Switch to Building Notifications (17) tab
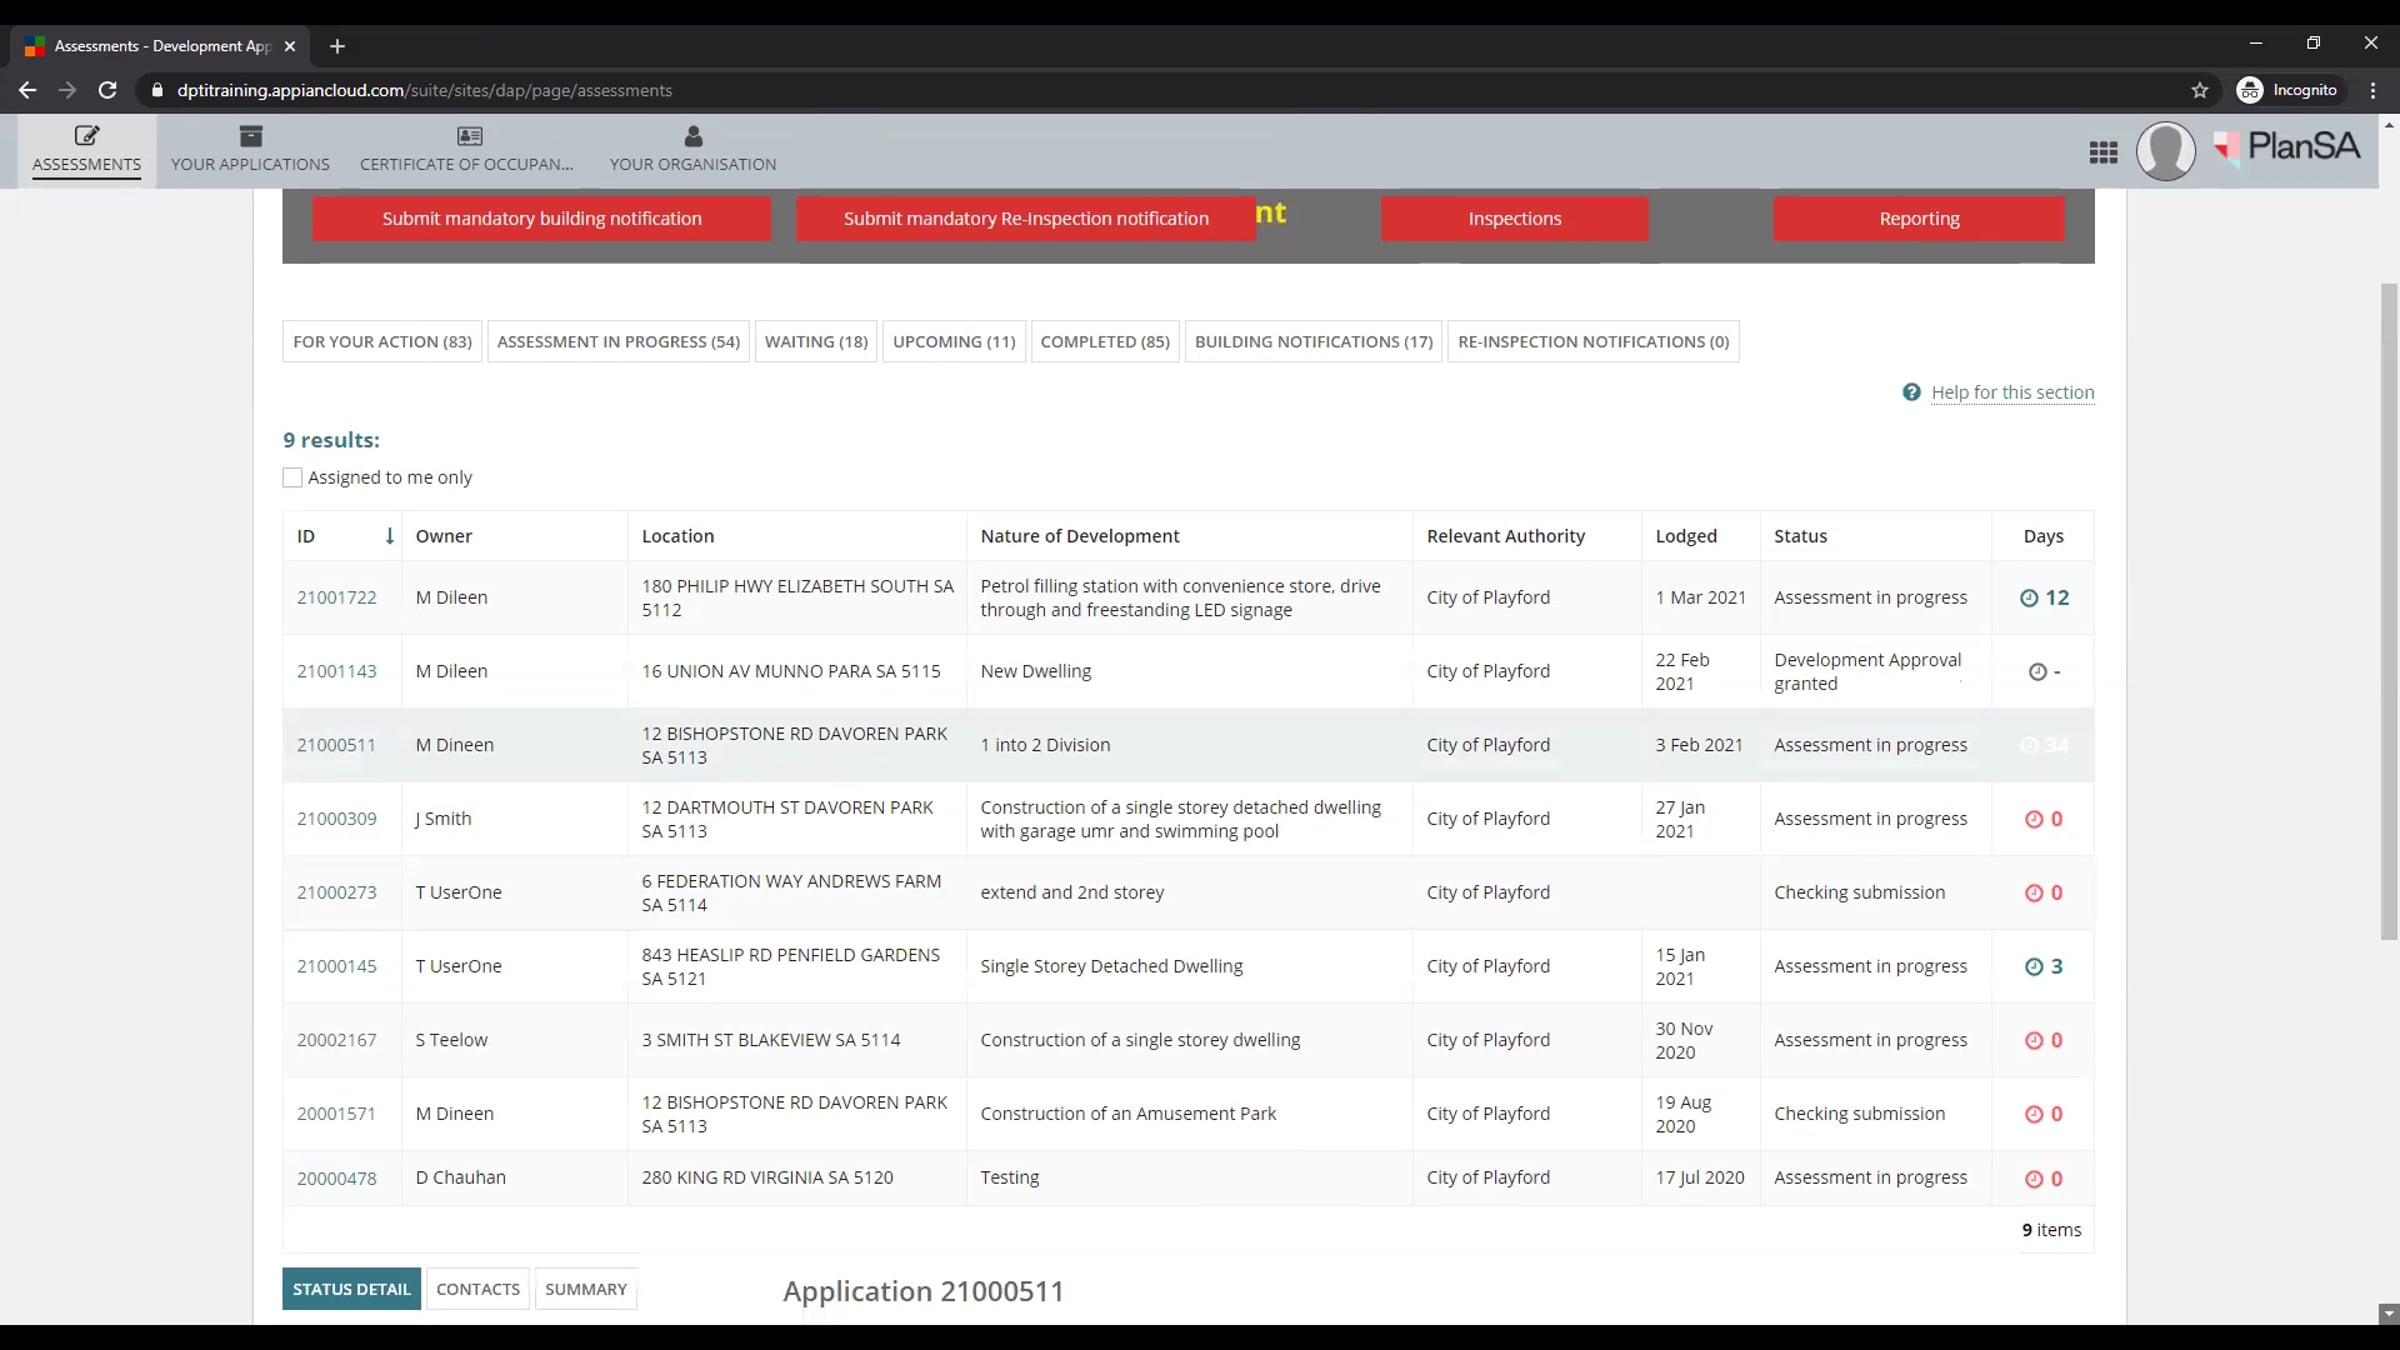This screenshot has width=2400, height=1350. pyautogui.click(x=1313, y=342)
